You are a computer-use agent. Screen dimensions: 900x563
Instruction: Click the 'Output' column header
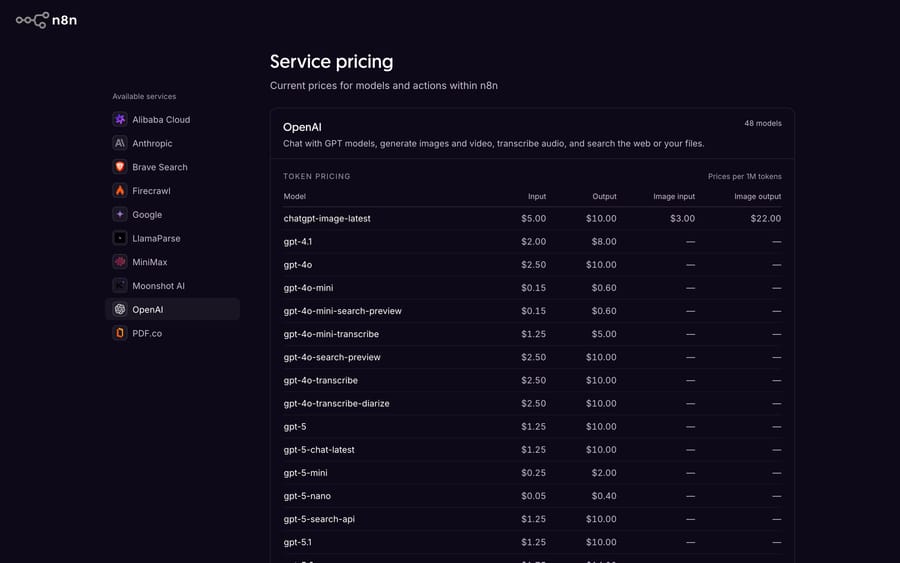pyautogui.click(x=604, y=196)
